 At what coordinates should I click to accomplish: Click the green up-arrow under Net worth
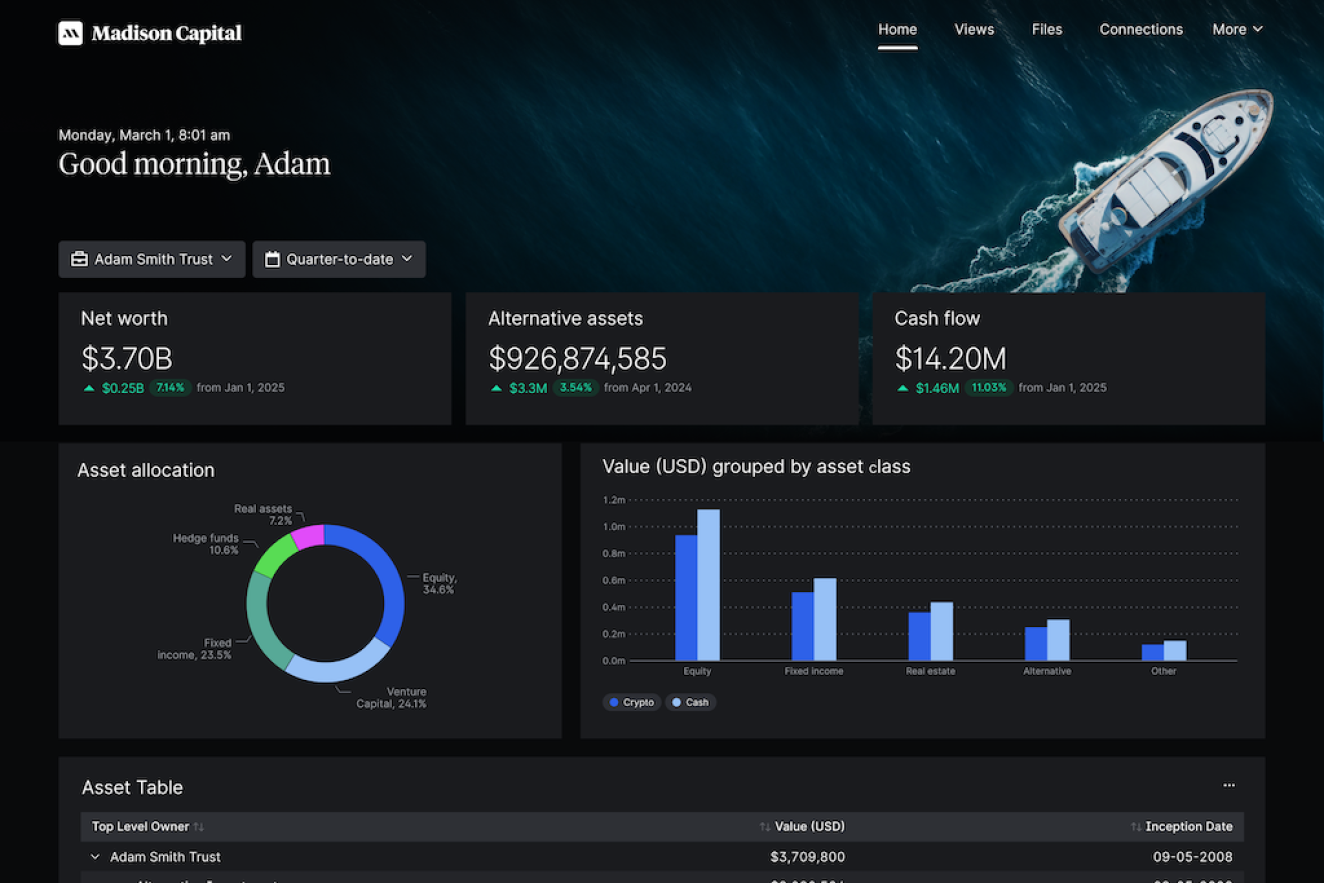[89, 388]
